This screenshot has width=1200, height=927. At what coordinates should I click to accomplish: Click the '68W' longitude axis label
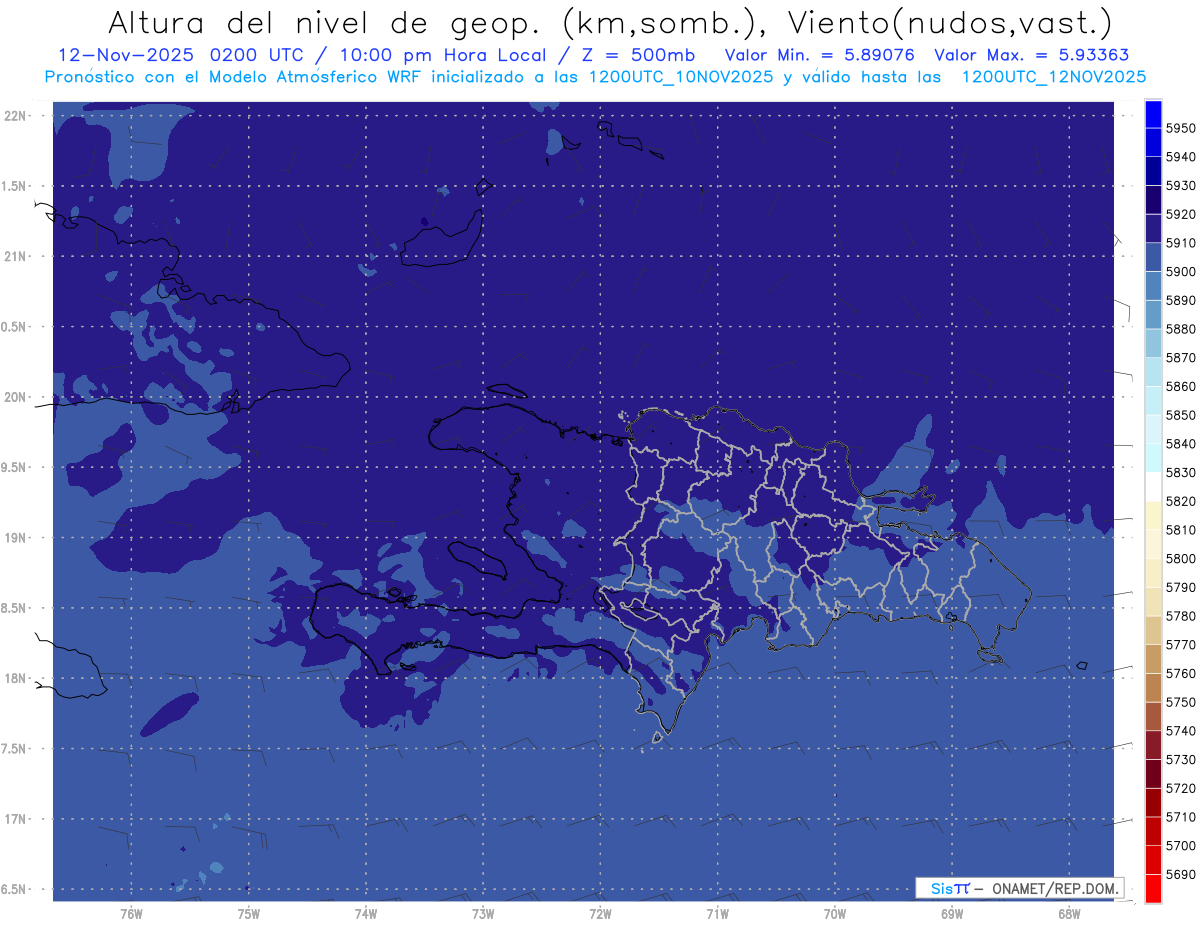[x=1069, y=913]
